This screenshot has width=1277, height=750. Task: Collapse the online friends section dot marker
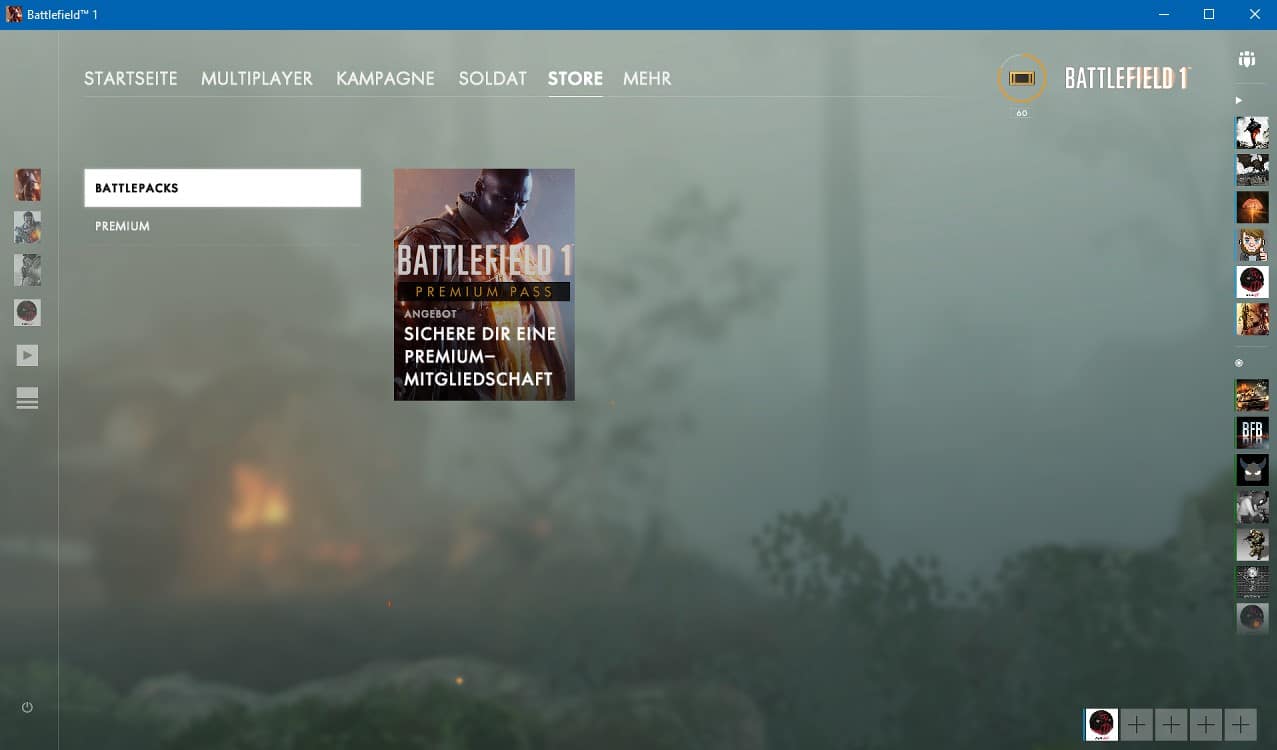pos(1239,363)
